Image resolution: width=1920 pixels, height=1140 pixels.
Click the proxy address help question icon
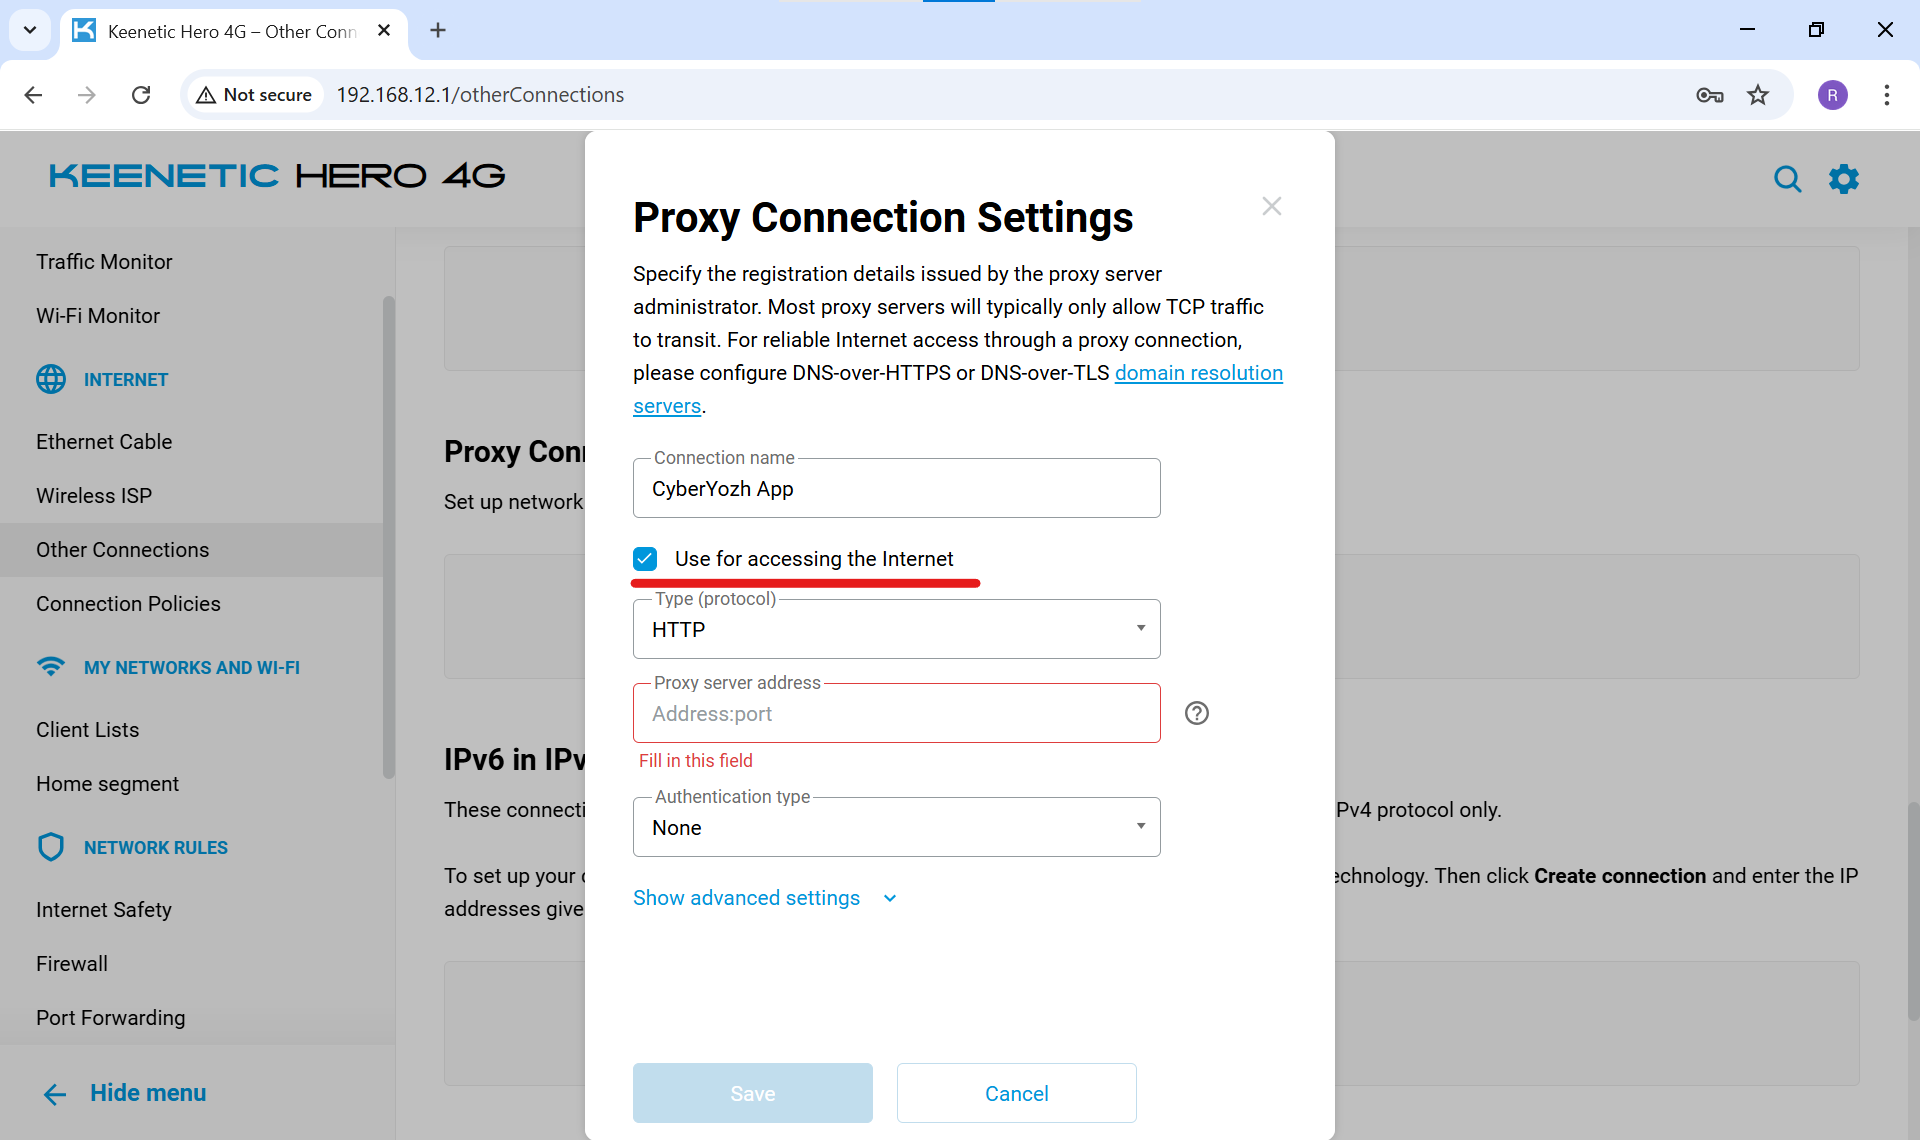(x=1196, y=713)
